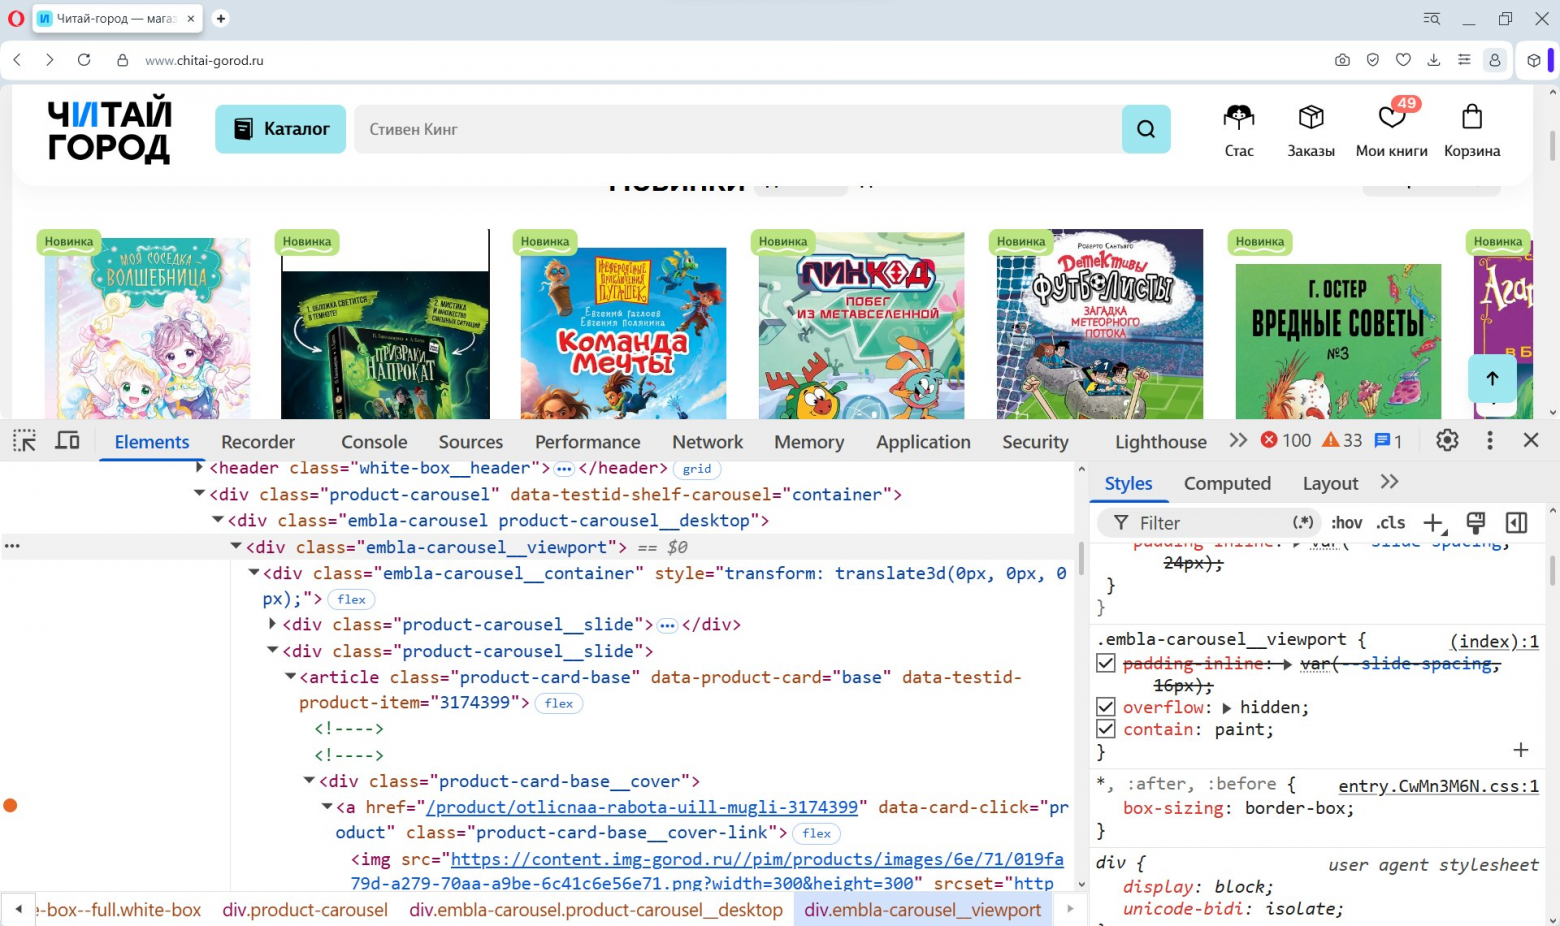Open Мои книги favorites heart
This screenshot has width=1560, height=926.
[x=1391, y=131]
